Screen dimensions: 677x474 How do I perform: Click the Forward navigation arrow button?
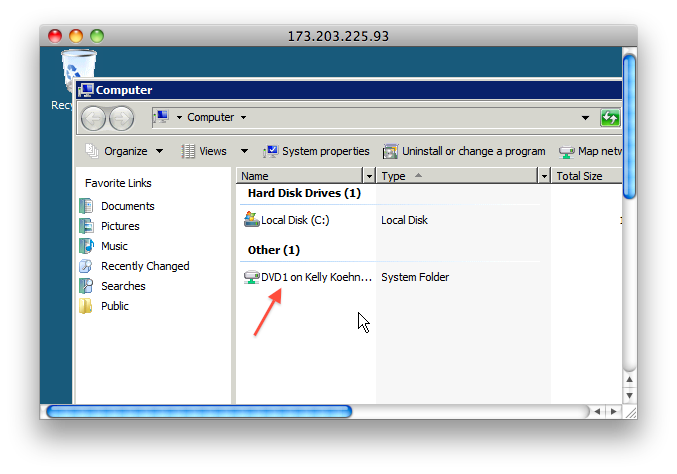click(x=121, y=118)
